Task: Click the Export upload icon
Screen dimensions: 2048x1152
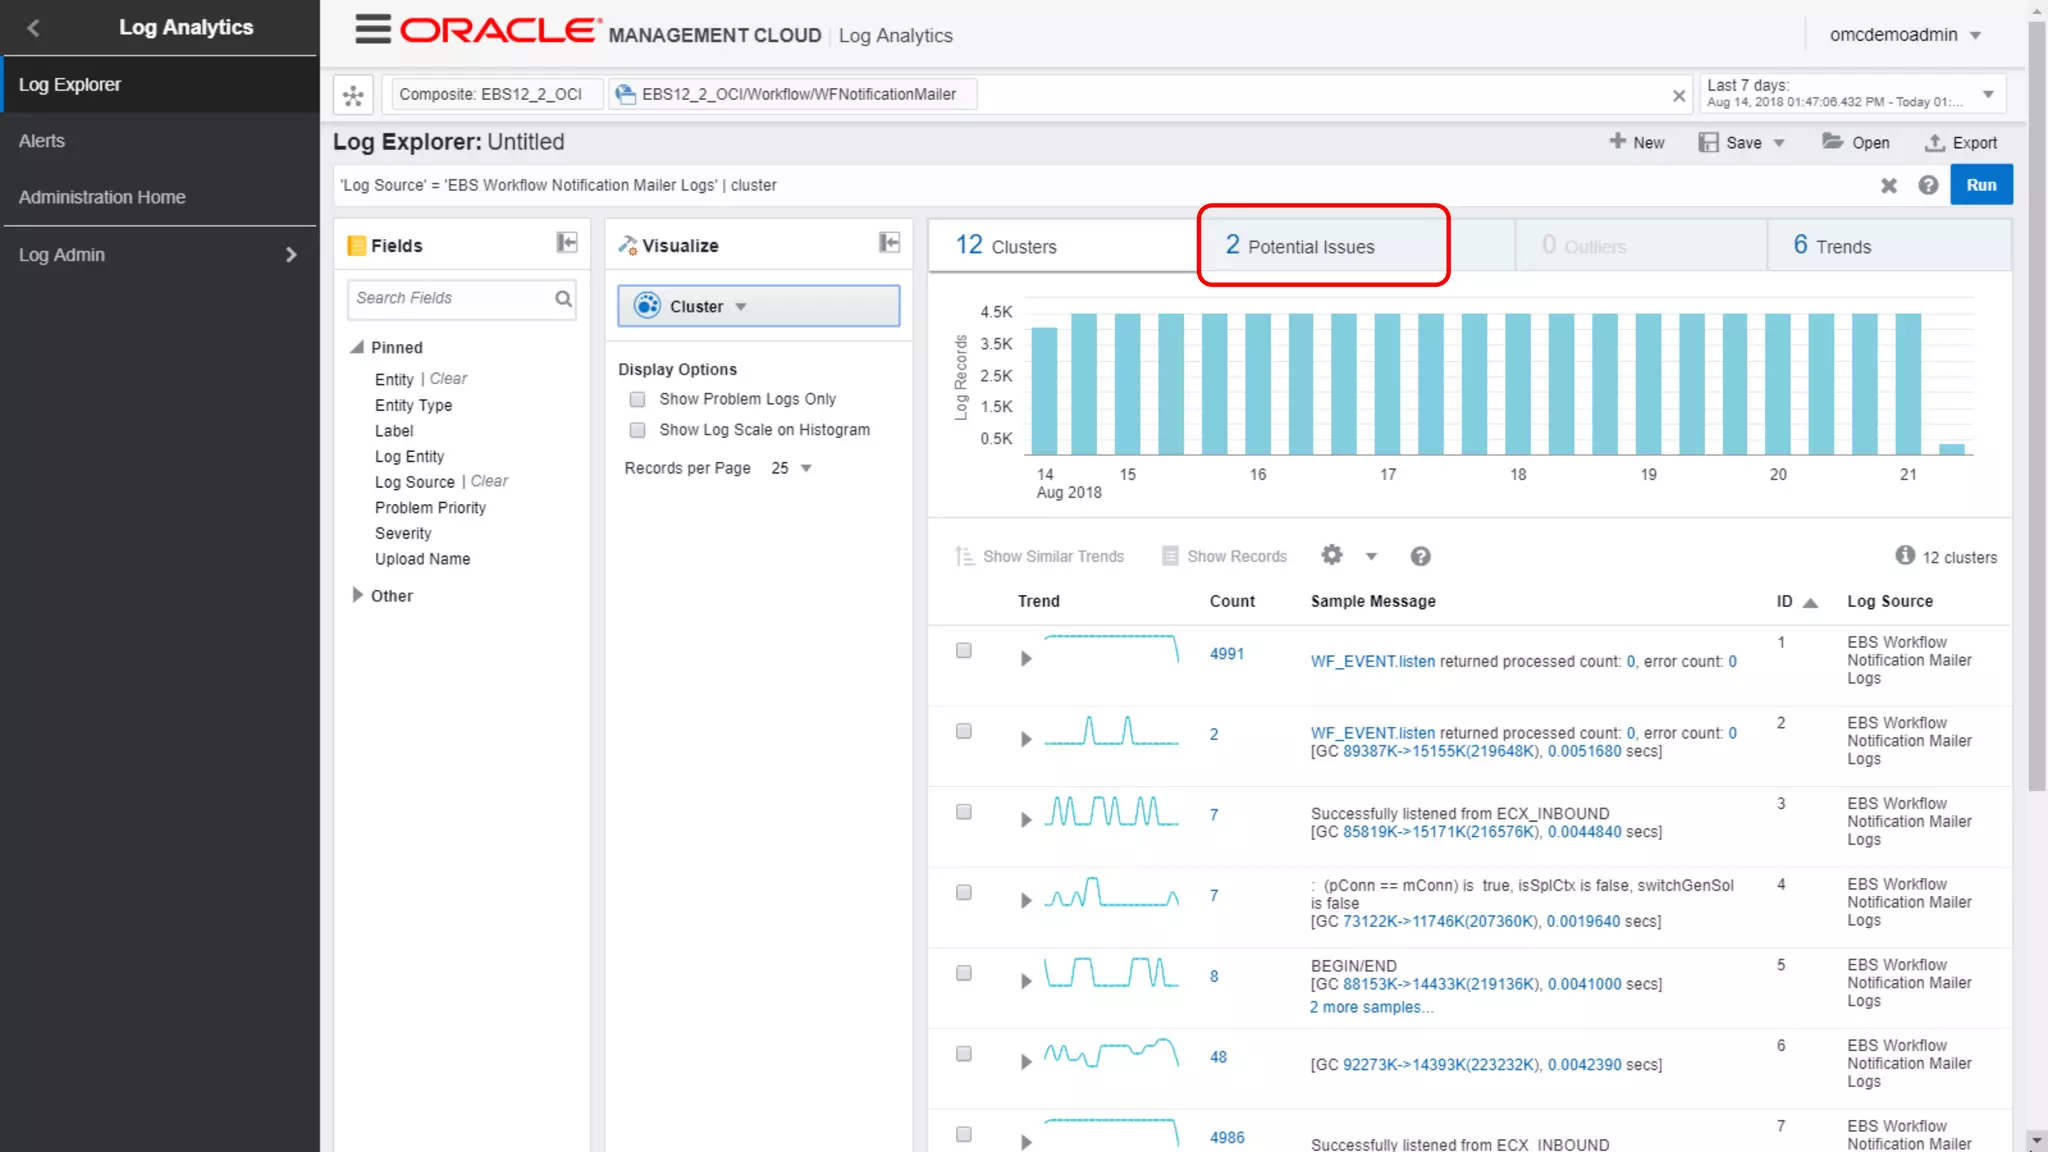Action: (1935, 143)
